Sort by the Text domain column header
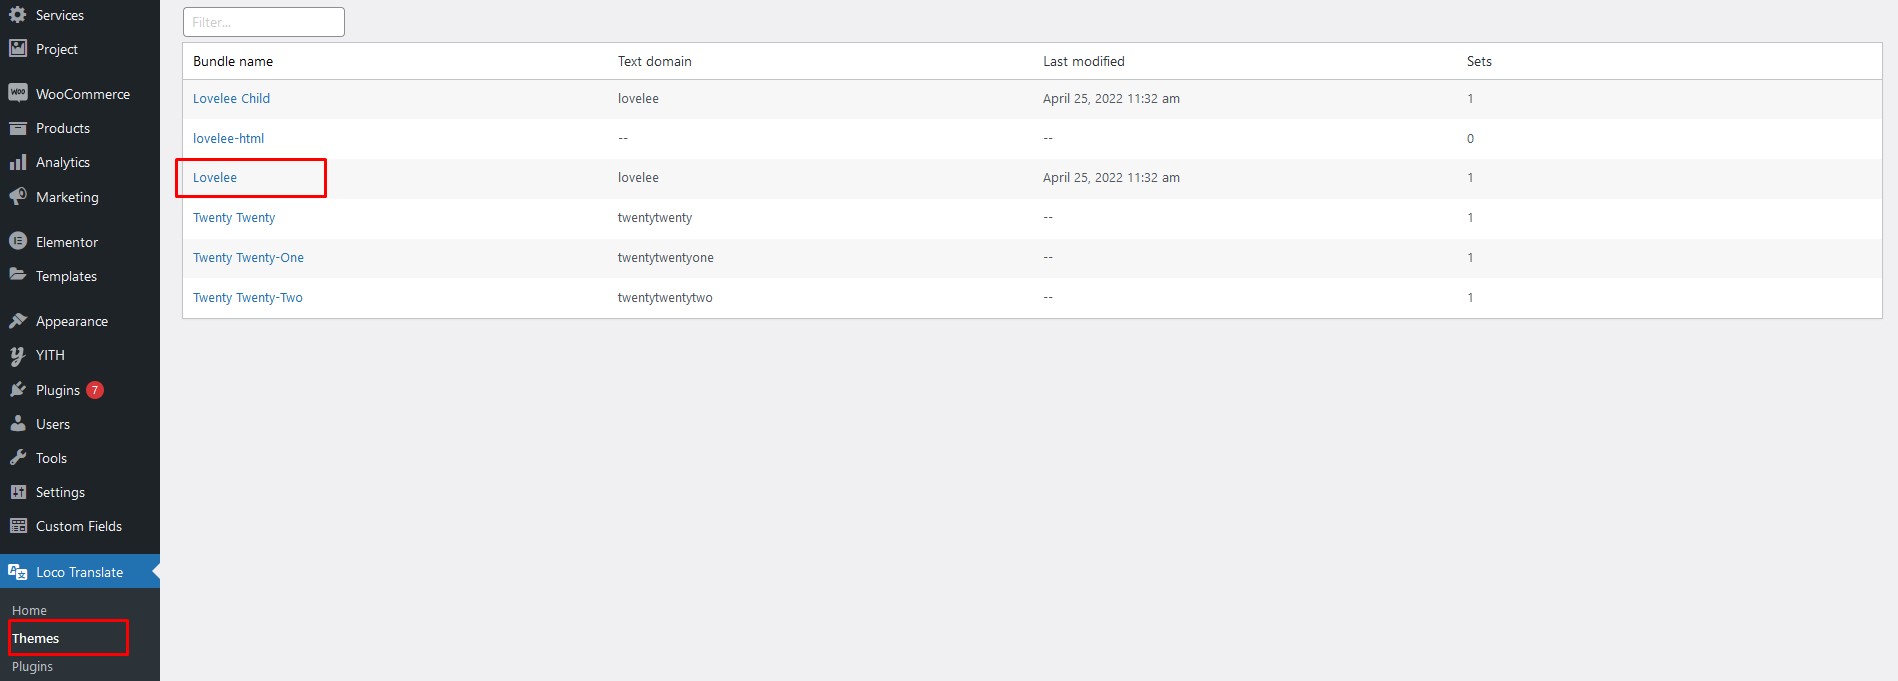 pyautogui.click(x=655, y=61)
